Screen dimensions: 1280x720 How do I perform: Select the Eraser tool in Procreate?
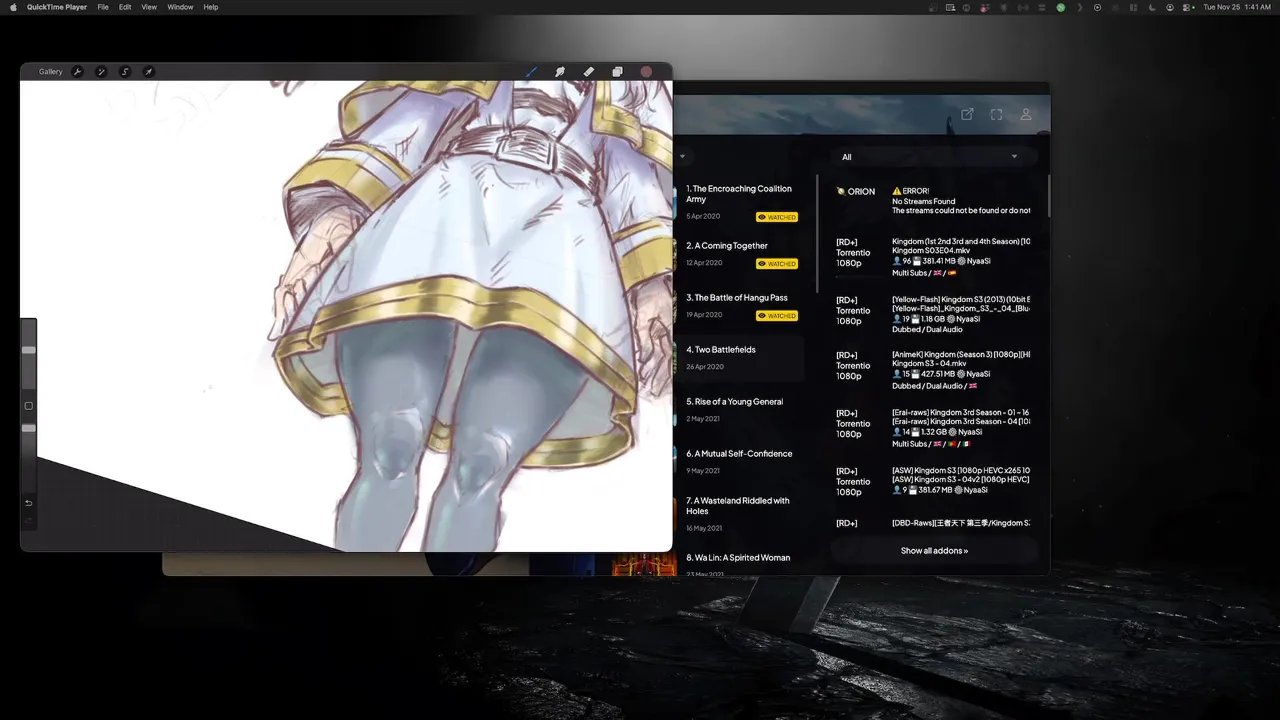tap(588, 72)
